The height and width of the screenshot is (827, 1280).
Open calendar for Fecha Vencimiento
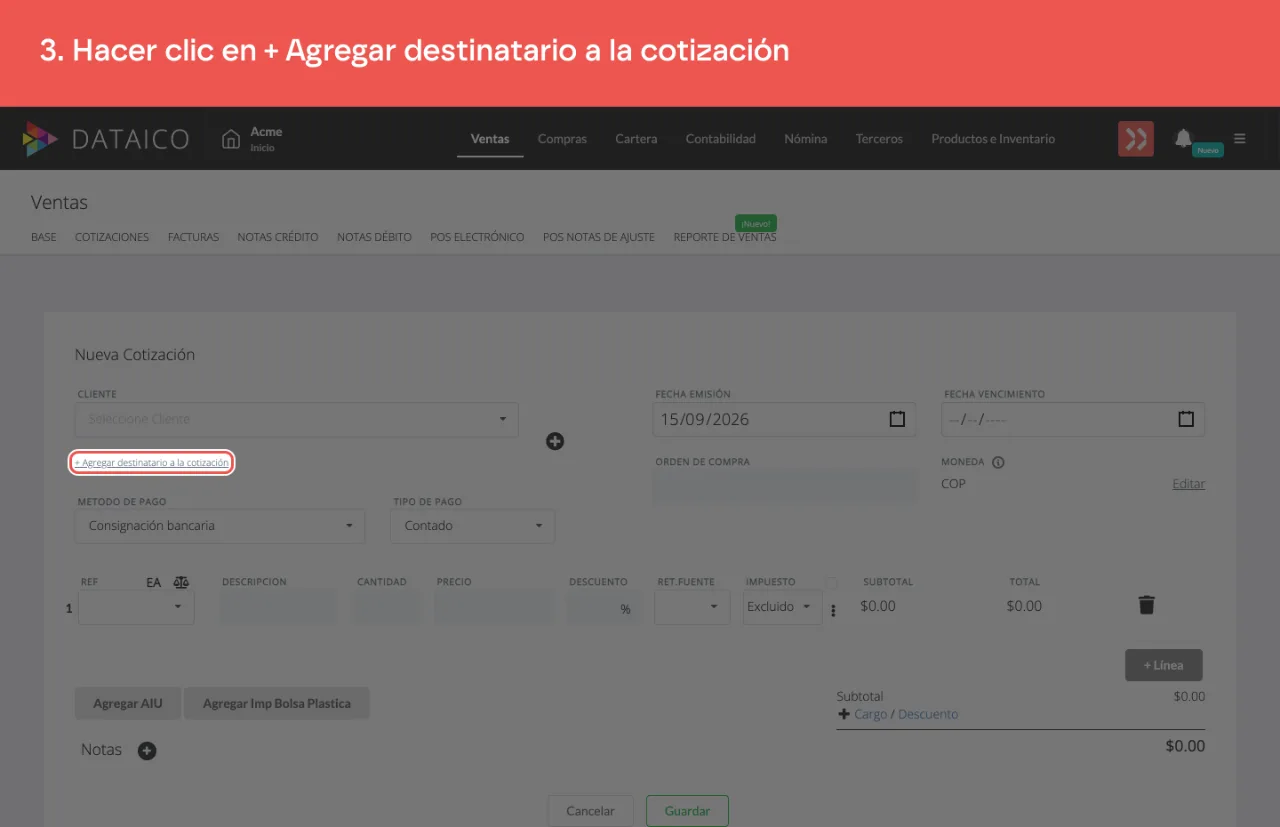pos(1186,419)
